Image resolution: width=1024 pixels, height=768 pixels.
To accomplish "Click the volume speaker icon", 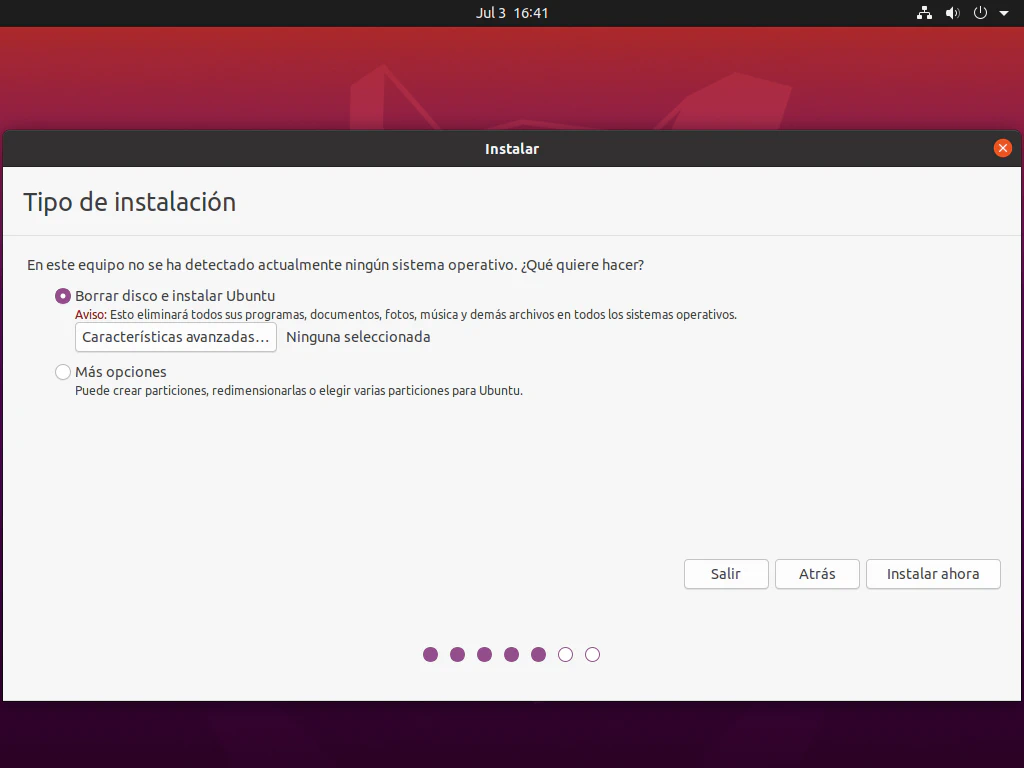I will (952, 13).
